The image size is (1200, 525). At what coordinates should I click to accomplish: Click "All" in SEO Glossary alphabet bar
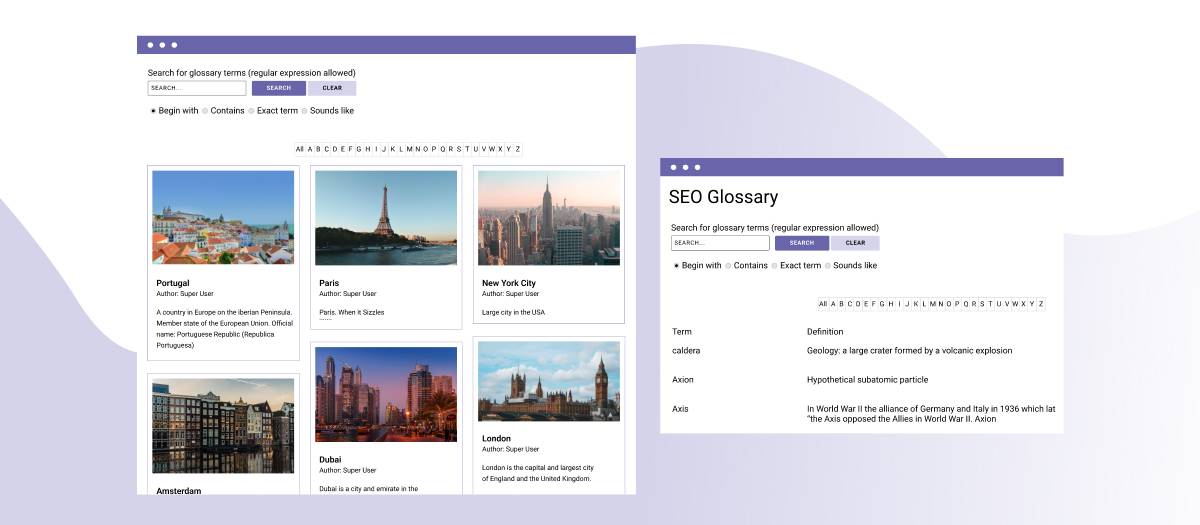[822, 304]
